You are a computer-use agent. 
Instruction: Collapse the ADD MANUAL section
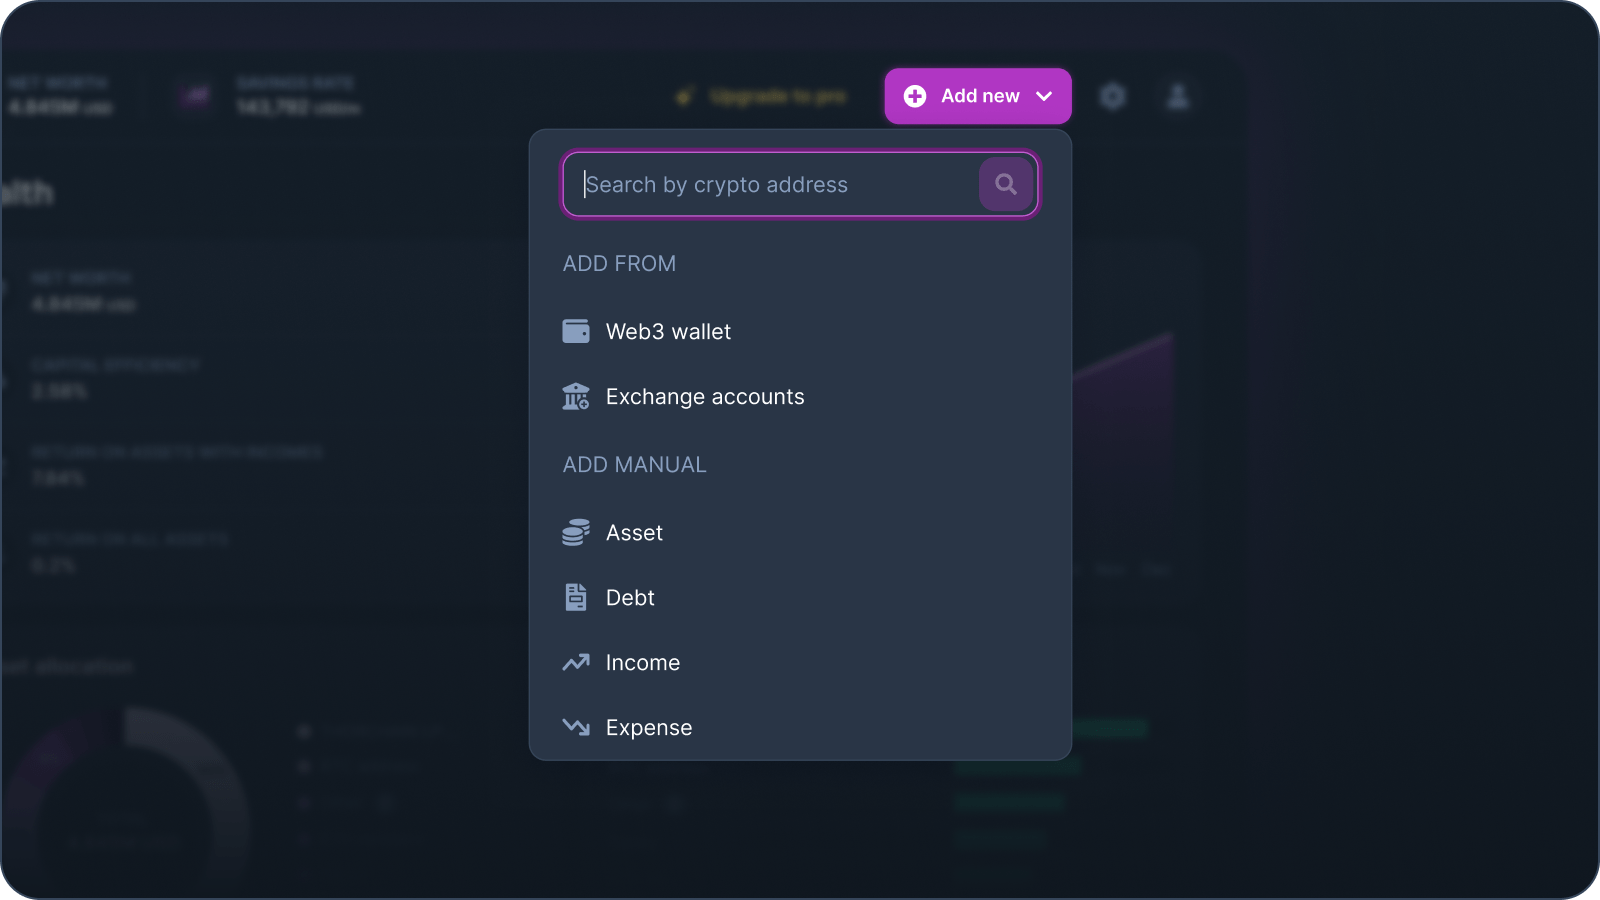[x=634, y=464]
